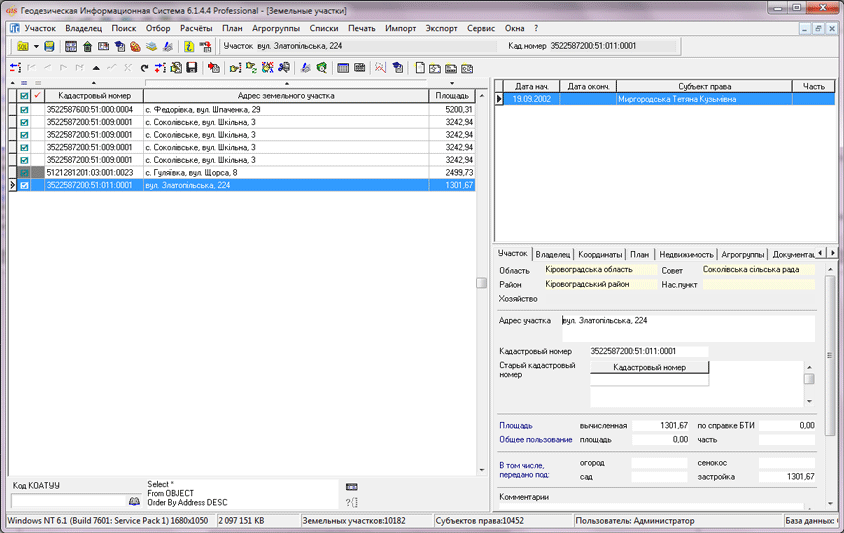844x533 pixels.
Task: Open the dropdown arrow next to the yellow folder icon
Action: (x=36, y=47)
